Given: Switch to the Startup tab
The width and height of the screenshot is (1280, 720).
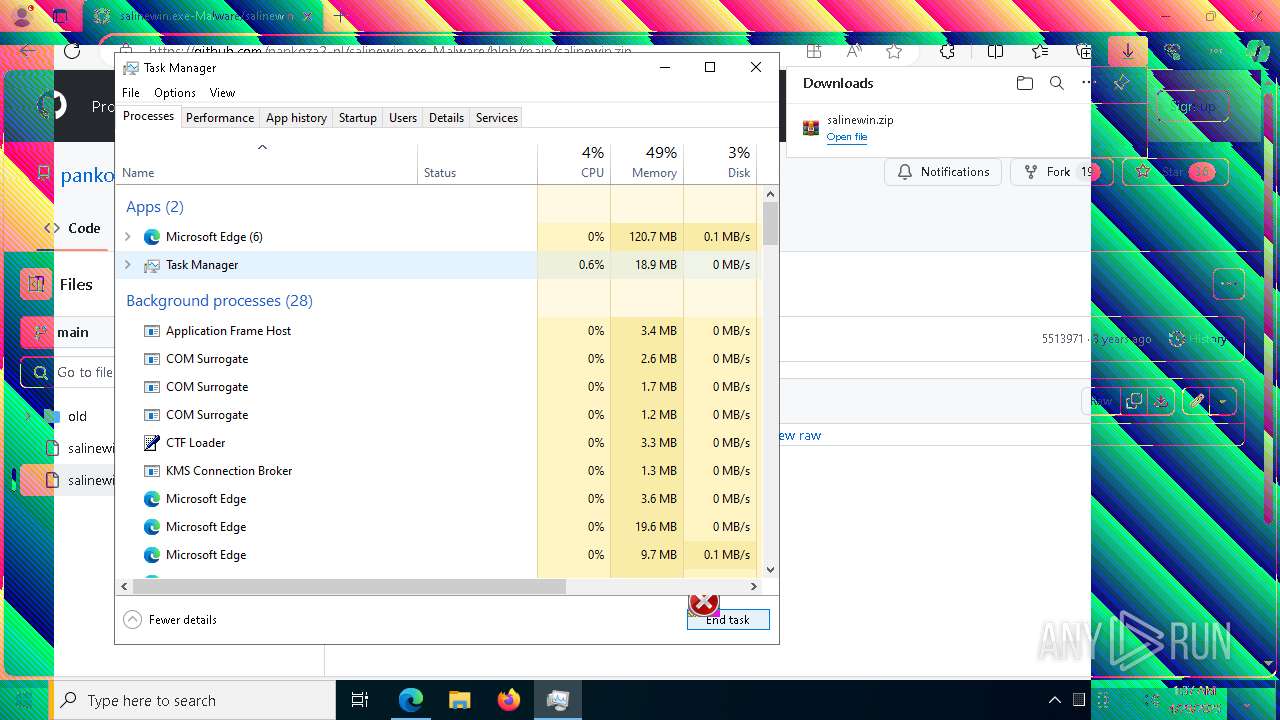Looking at the screenshot, I should pyautogui.click(x=357, y=117).
